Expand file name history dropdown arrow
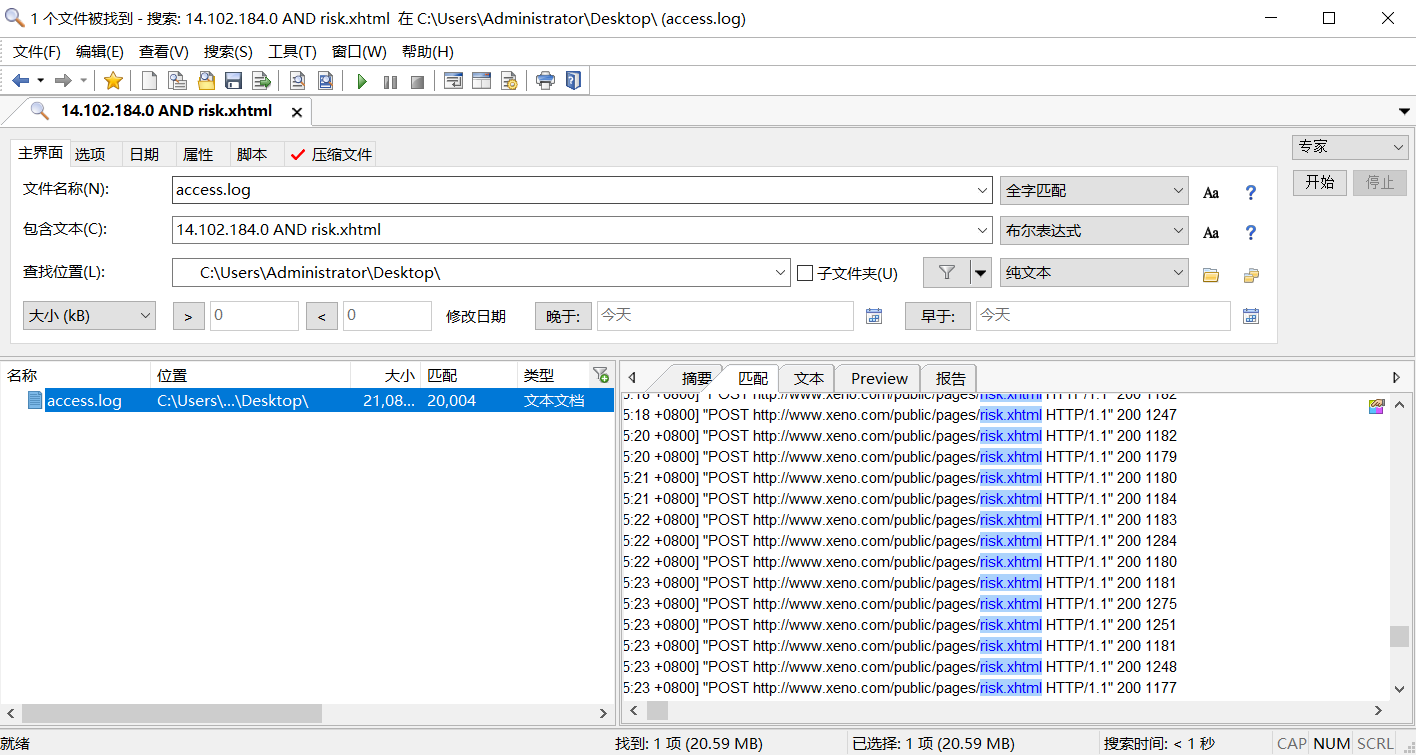 [982, 190]
